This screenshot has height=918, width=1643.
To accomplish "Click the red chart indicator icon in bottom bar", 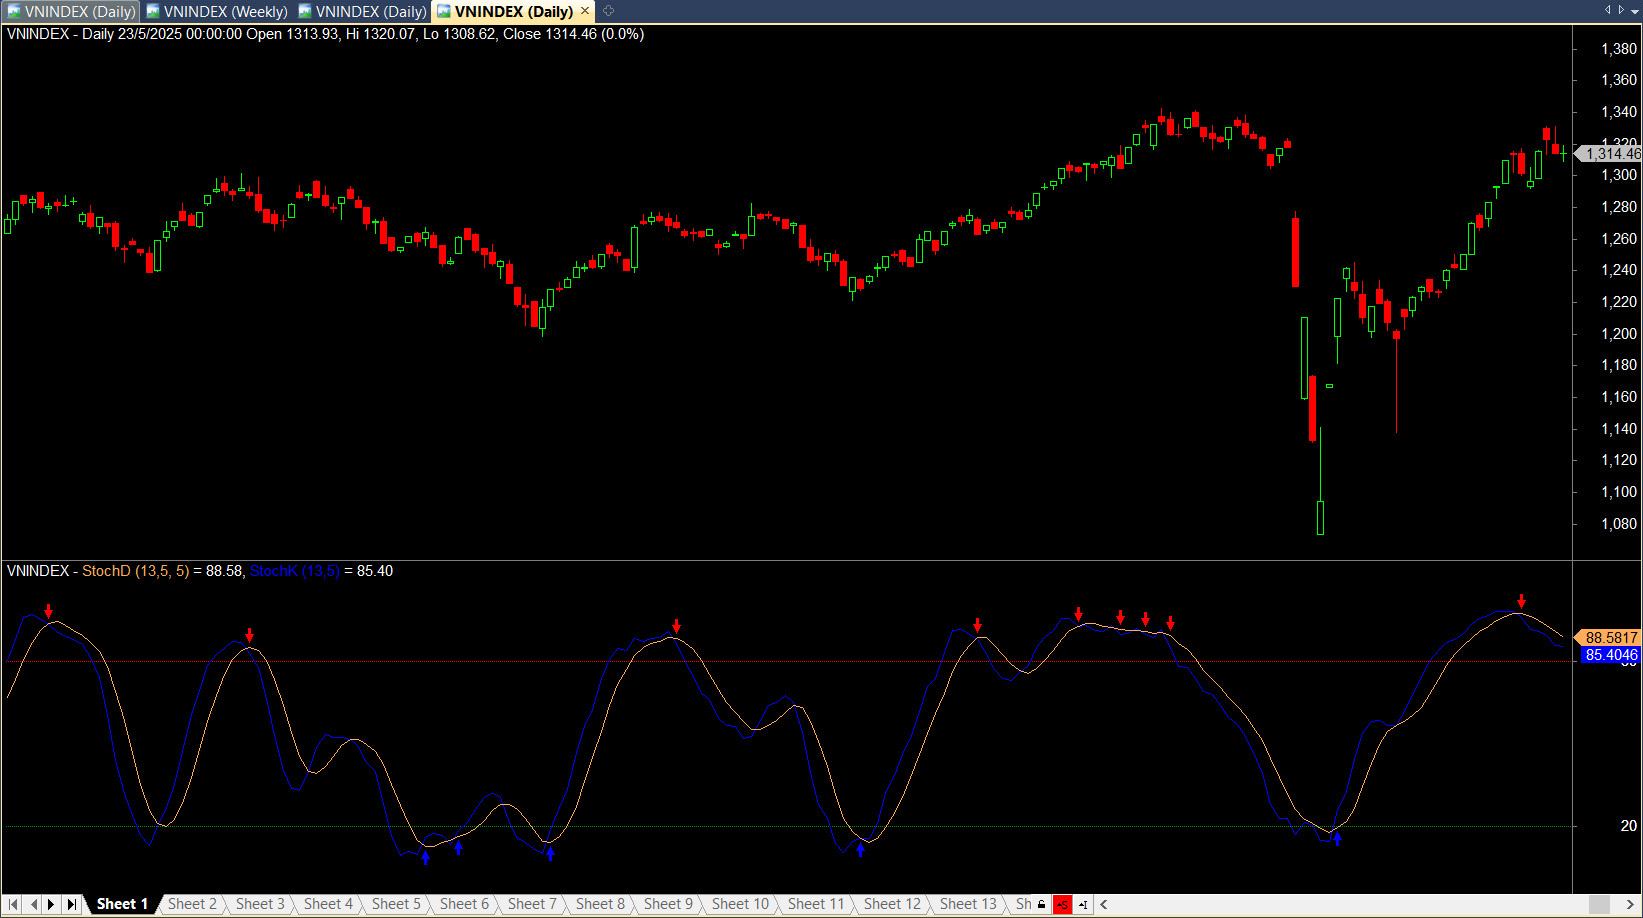I will point(1062,905).
